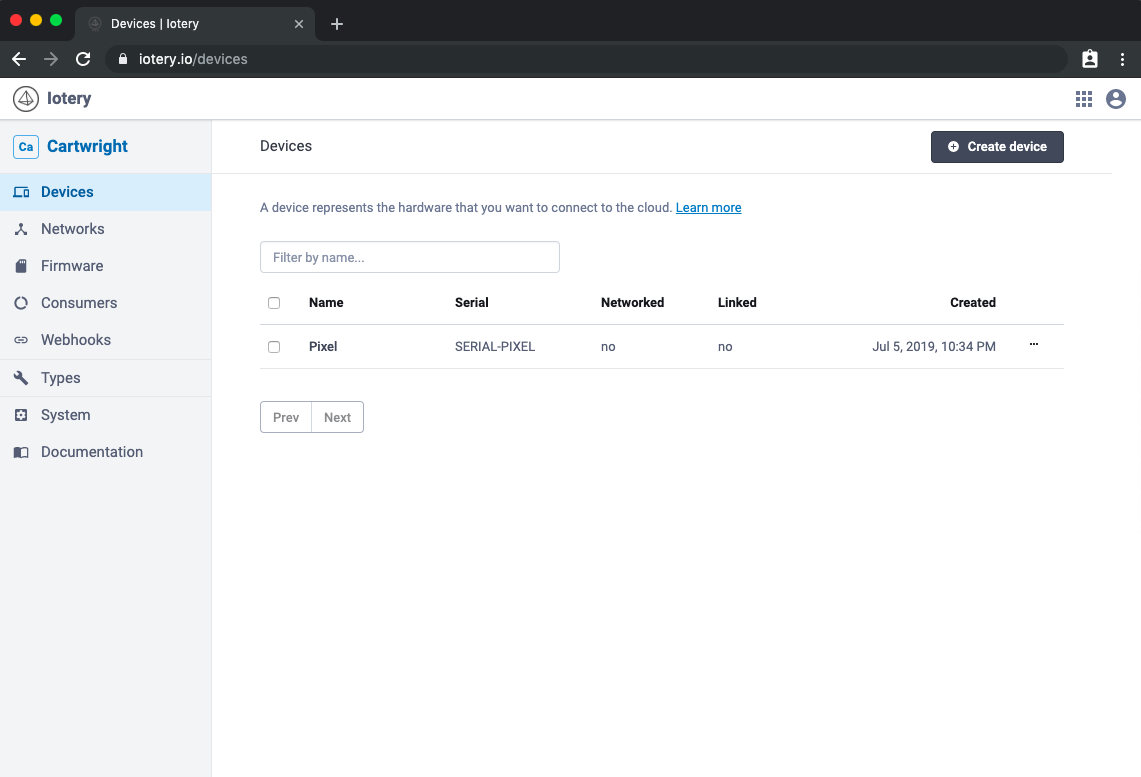Click Pixel's Networked value no
The width and height of the screenshot is (1141, 777).
click(608, 347)
